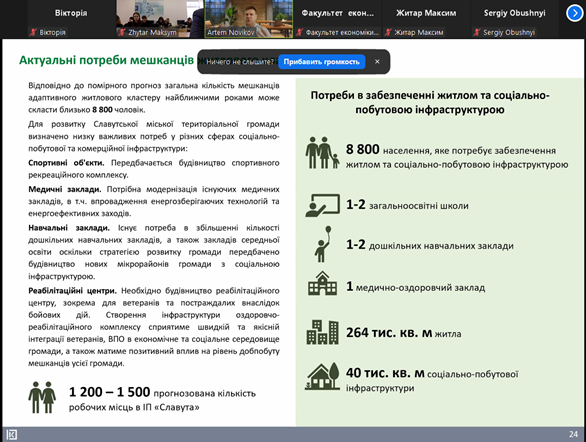The height and width of the screenshot is (442, 586).
Task: Click two-people icon near 1 200 – 1 500
Action: click(42, 397)
